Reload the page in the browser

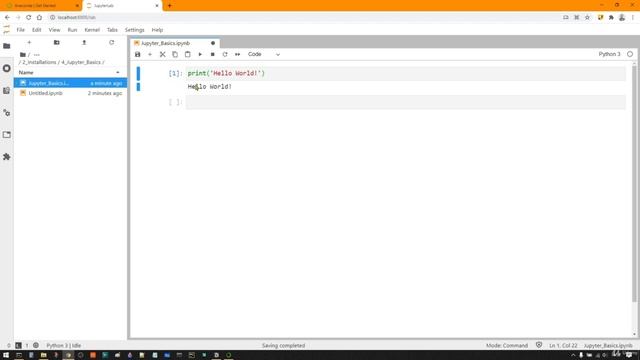[x=28, y=18]
